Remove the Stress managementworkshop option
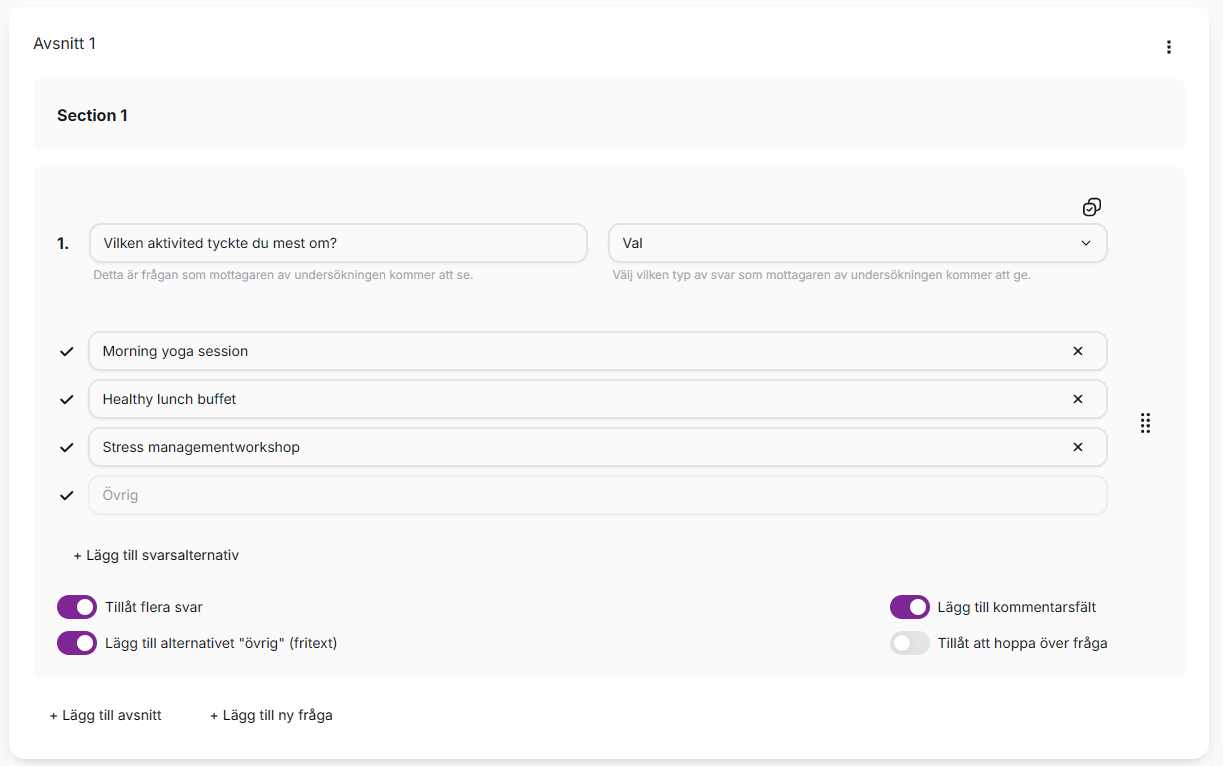The width and height of the screenshot is (1223, 766). 1077,447
